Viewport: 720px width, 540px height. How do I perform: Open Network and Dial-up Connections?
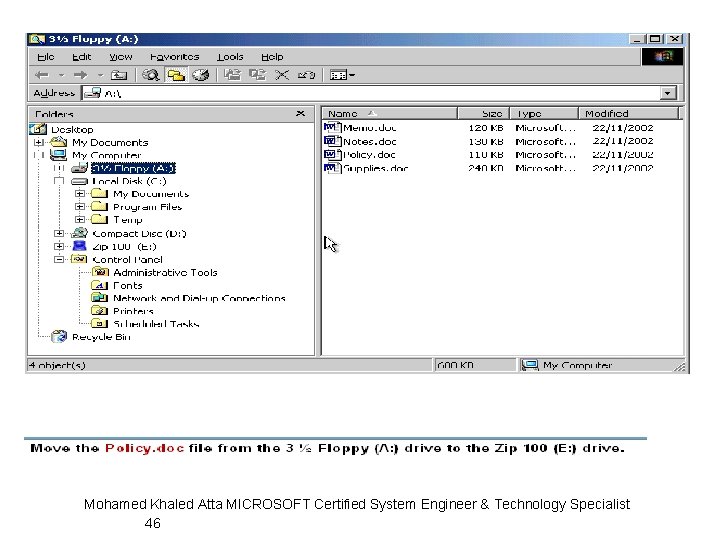pyautogui.click(x=199, y=298)
